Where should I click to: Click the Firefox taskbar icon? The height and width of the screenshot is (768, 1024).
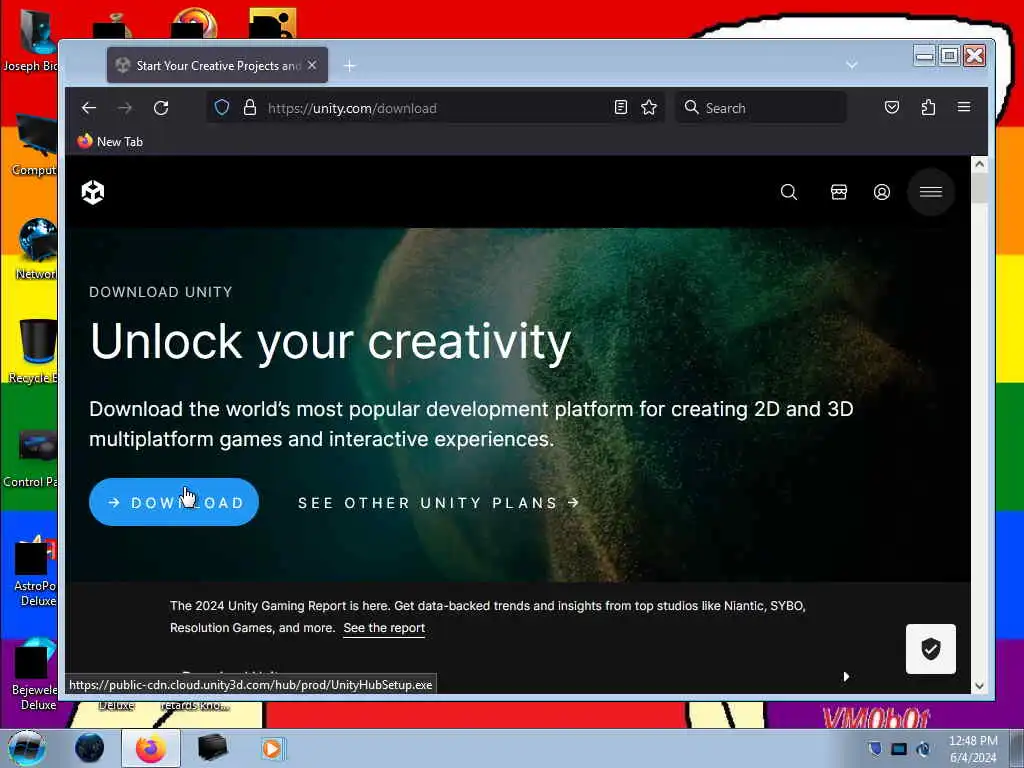151,748
